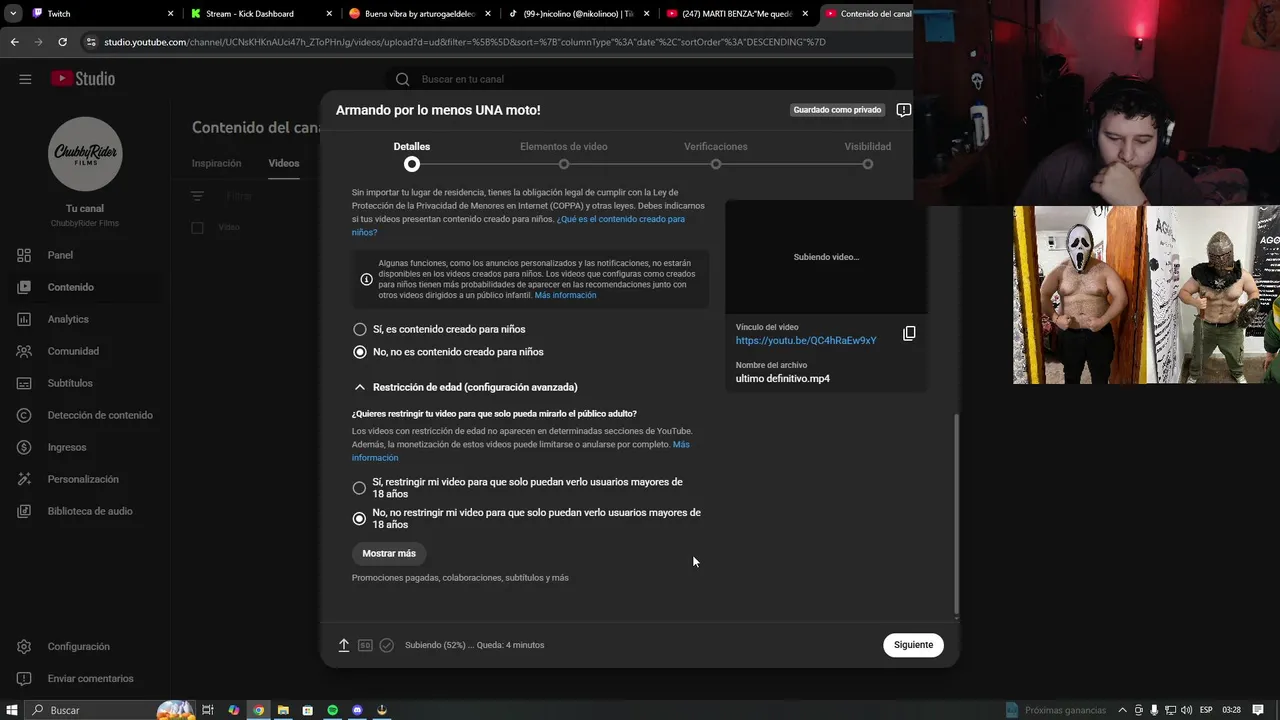Open Subtítulos in the sidebar

tap(70, 383)
